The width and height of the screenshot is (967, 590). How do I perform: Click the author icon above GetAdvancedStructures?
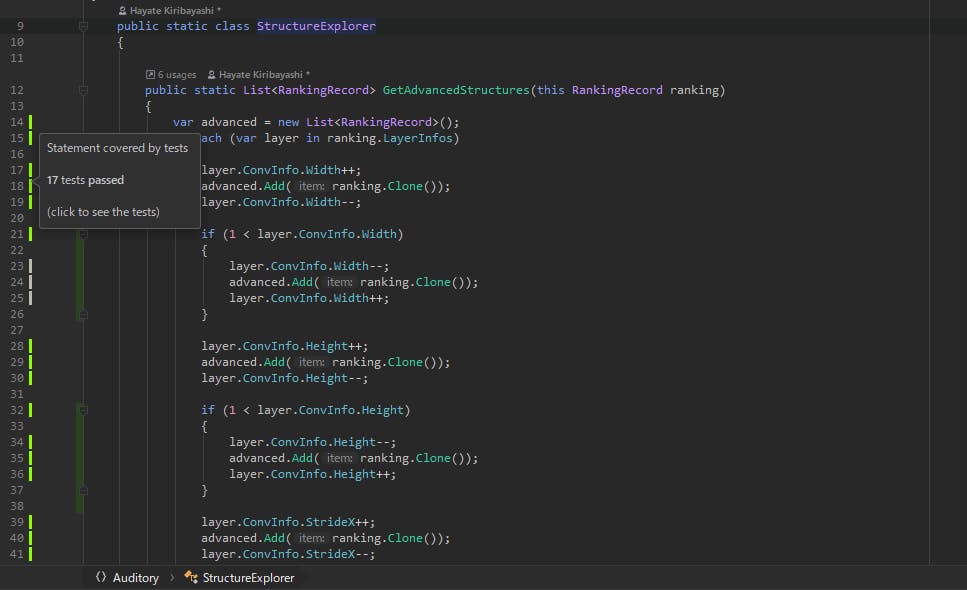click(x=212, y=75)
